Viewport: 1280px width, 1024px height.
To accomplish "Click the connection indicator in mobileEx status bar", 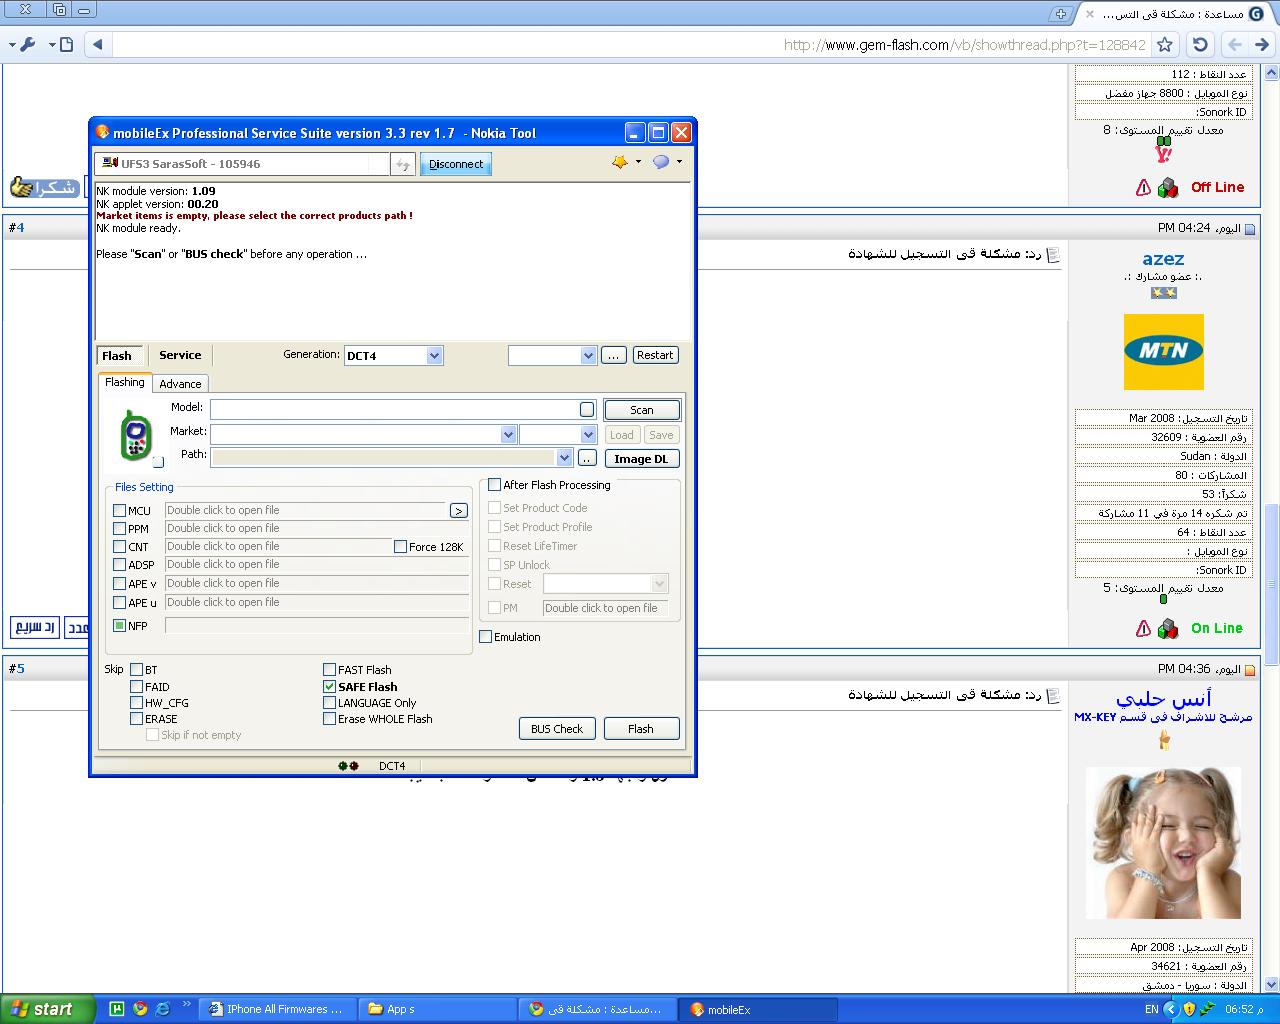I will tap(348, 766).
